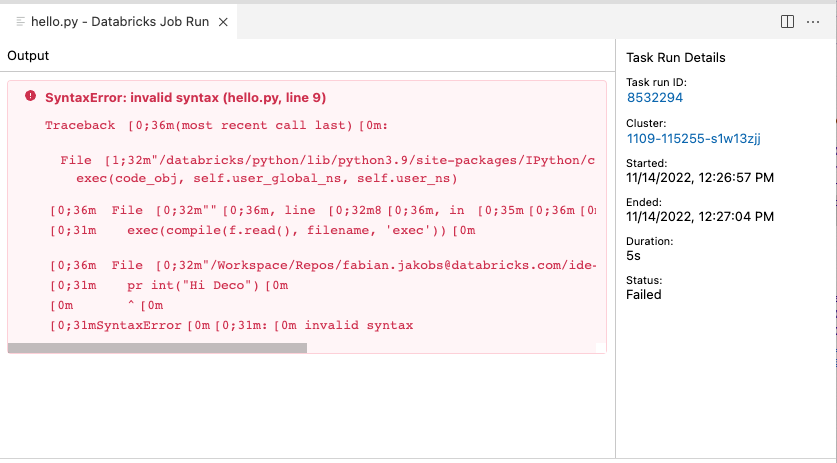Click the split editor icon
The image size is (837, 463).
pyautogui.click(x=787, y=21)
